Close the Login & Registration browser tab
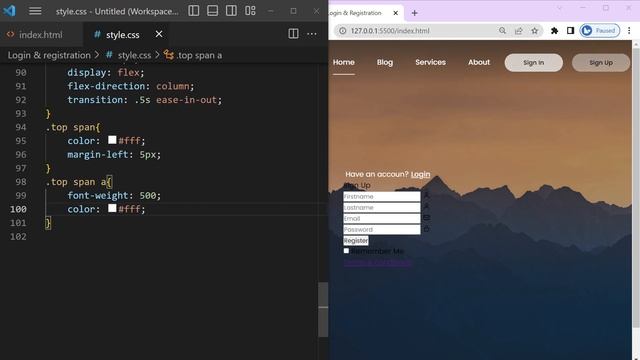640x360 pixels. pos(396,13)
